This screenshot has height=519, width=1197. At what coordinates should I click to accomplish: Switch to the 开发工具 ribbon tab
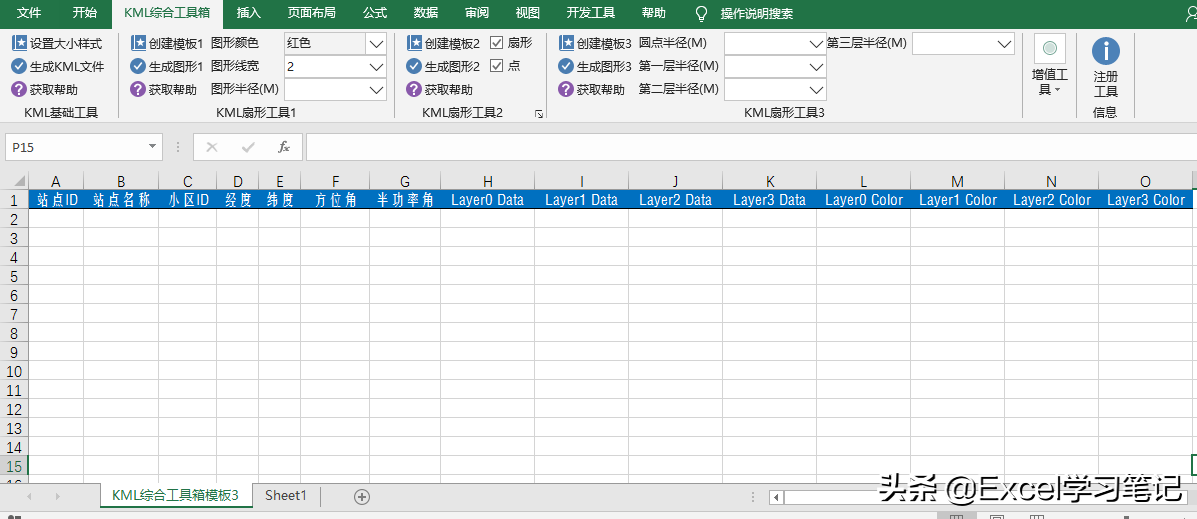tap(591, 13)
